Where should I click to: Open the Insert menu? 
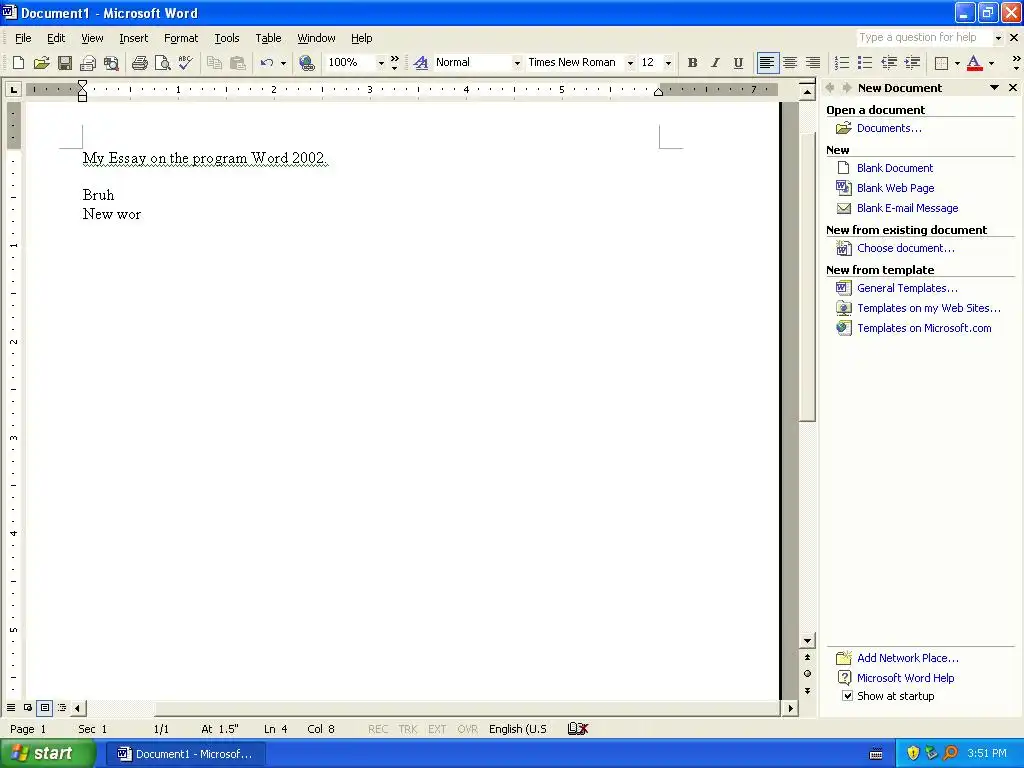pyautogui.click(x=133, y=38)
